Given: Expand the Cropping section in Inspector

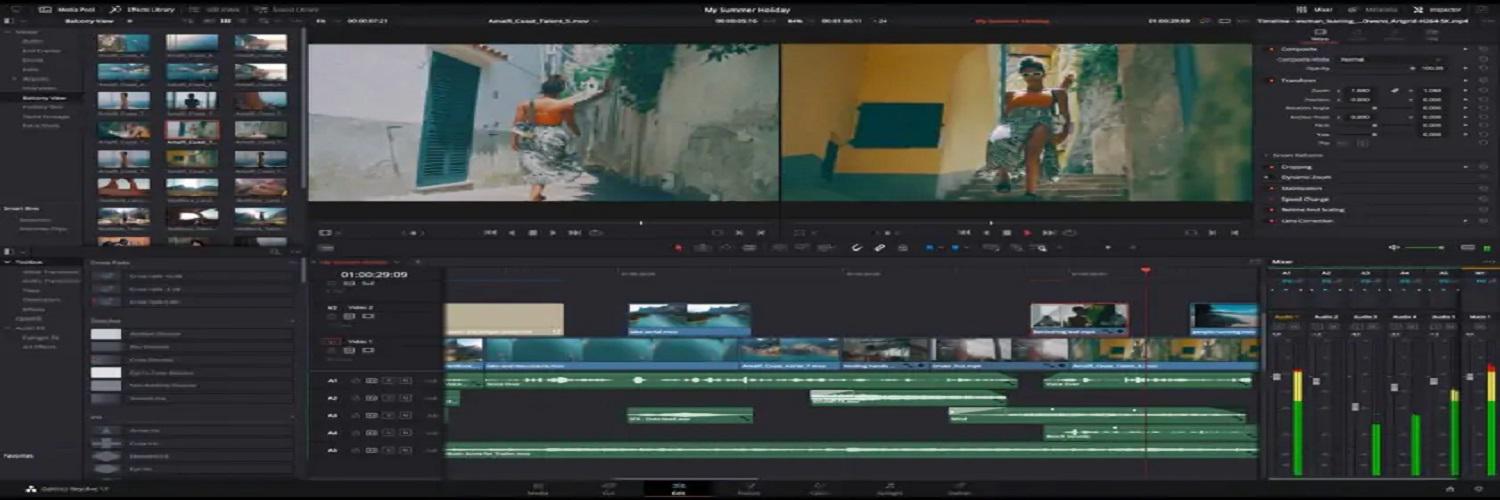Looking at the screenshot, I should (x=1295, y=166).
